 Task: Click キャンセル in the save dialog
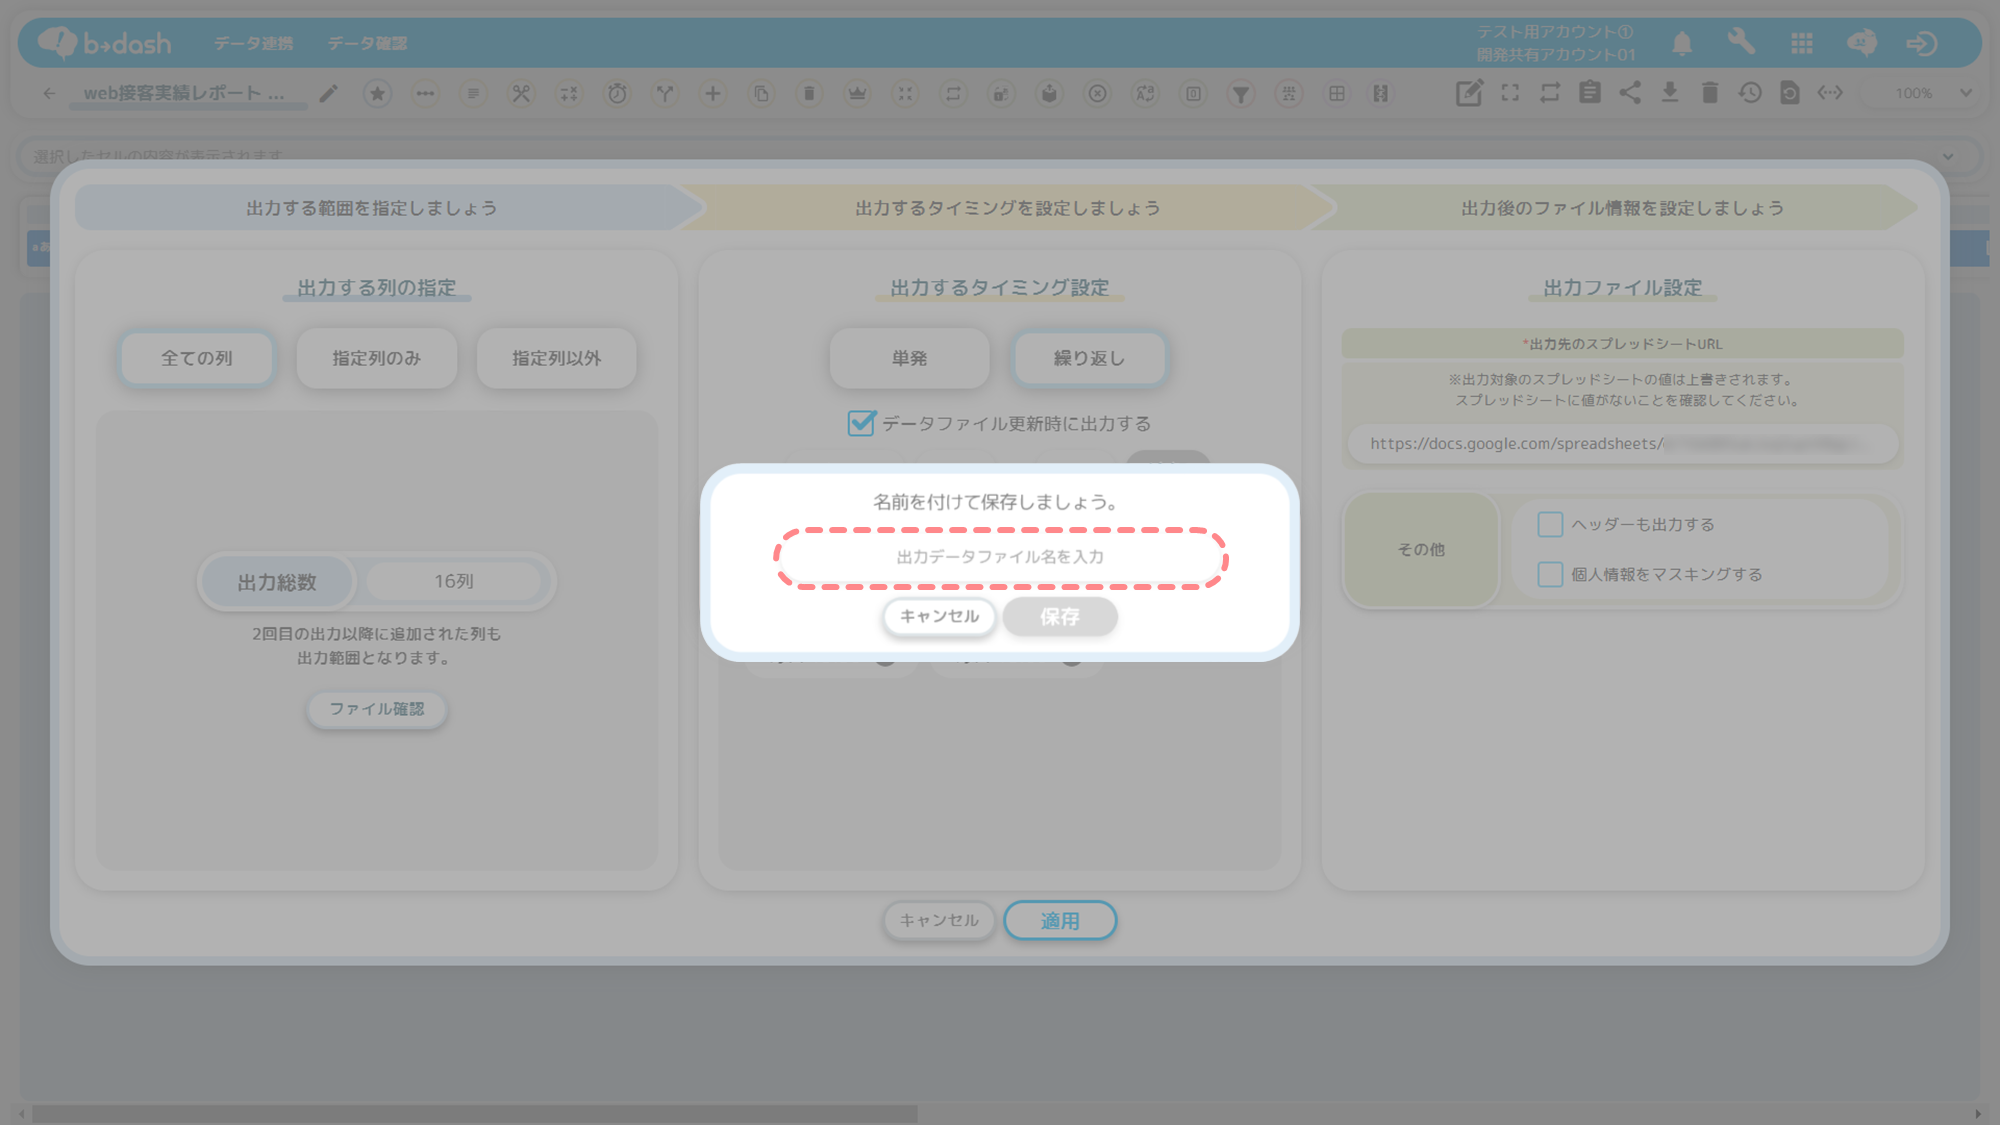click(x=939, y=616)
